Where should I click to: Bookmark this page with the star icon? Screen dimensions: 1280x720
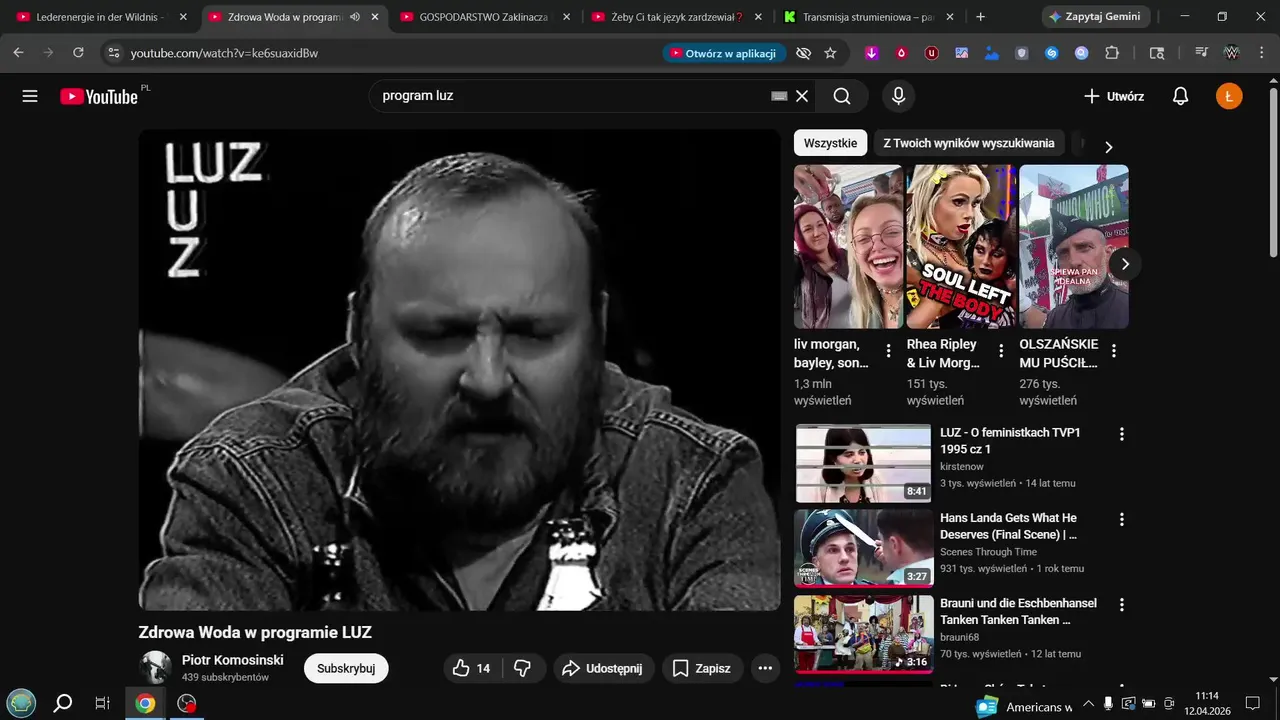click(830, 53)
